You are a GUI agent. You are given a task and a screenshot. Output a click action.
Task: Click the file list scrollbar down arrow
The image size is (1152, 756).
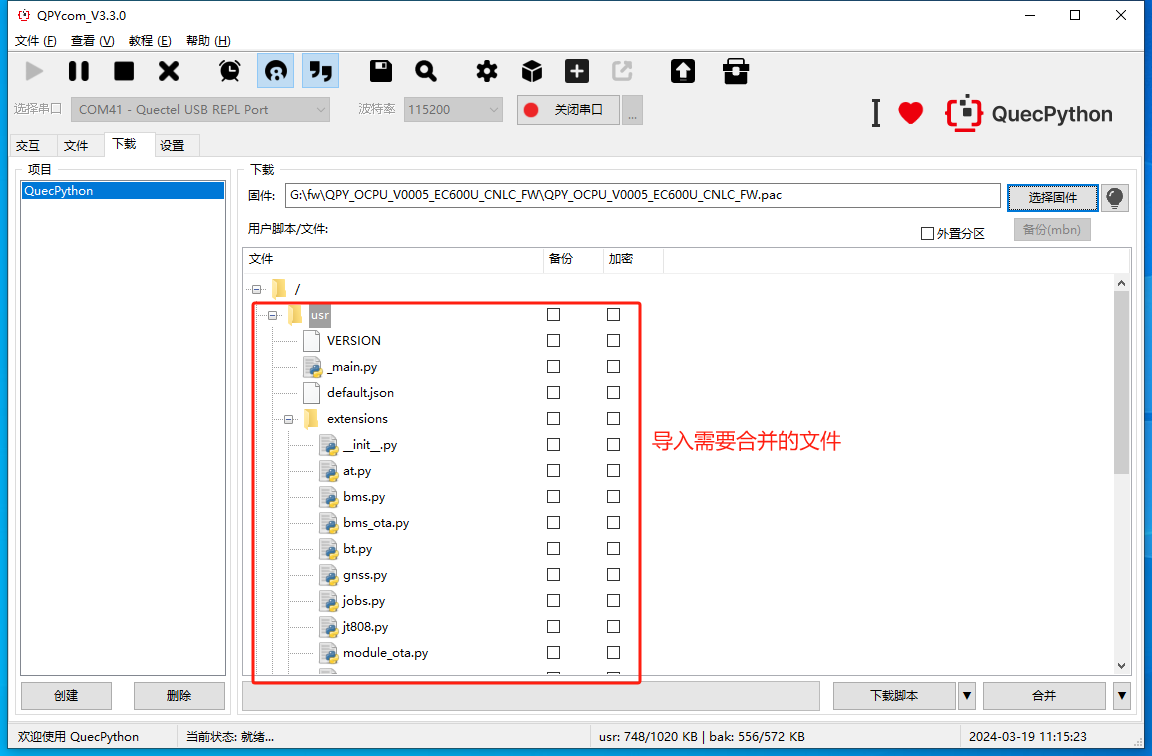tap(1121, 666)
